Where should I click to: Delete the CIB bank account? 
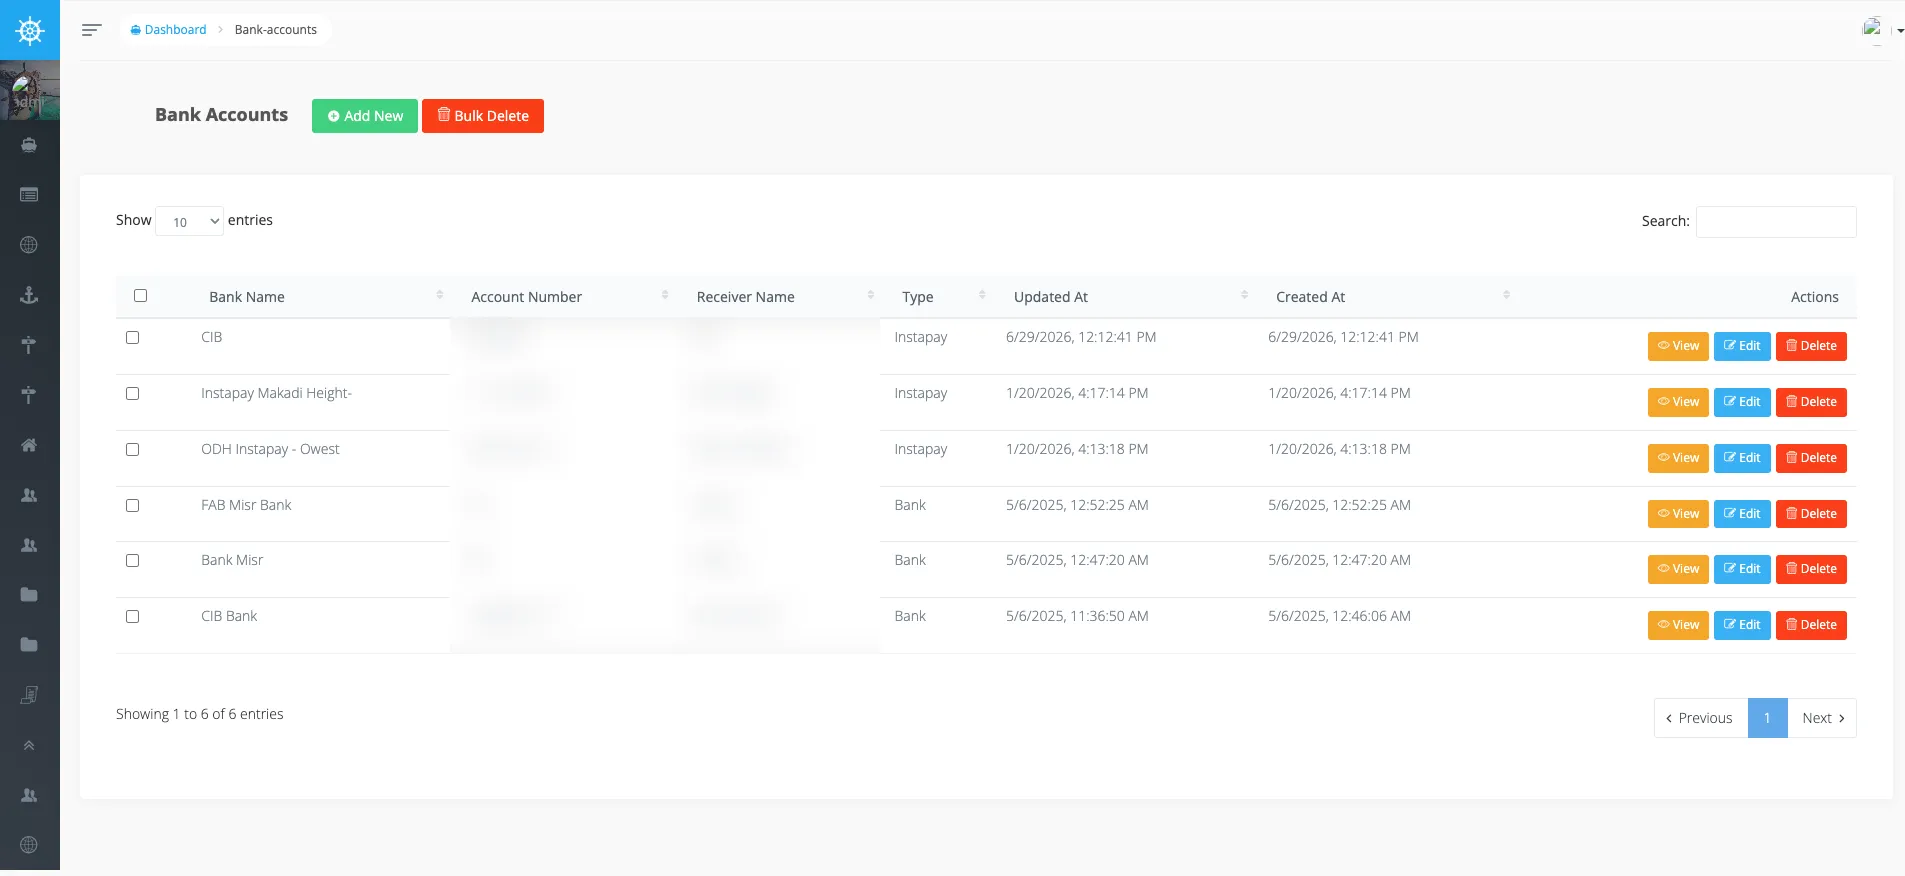[1811, 346]
